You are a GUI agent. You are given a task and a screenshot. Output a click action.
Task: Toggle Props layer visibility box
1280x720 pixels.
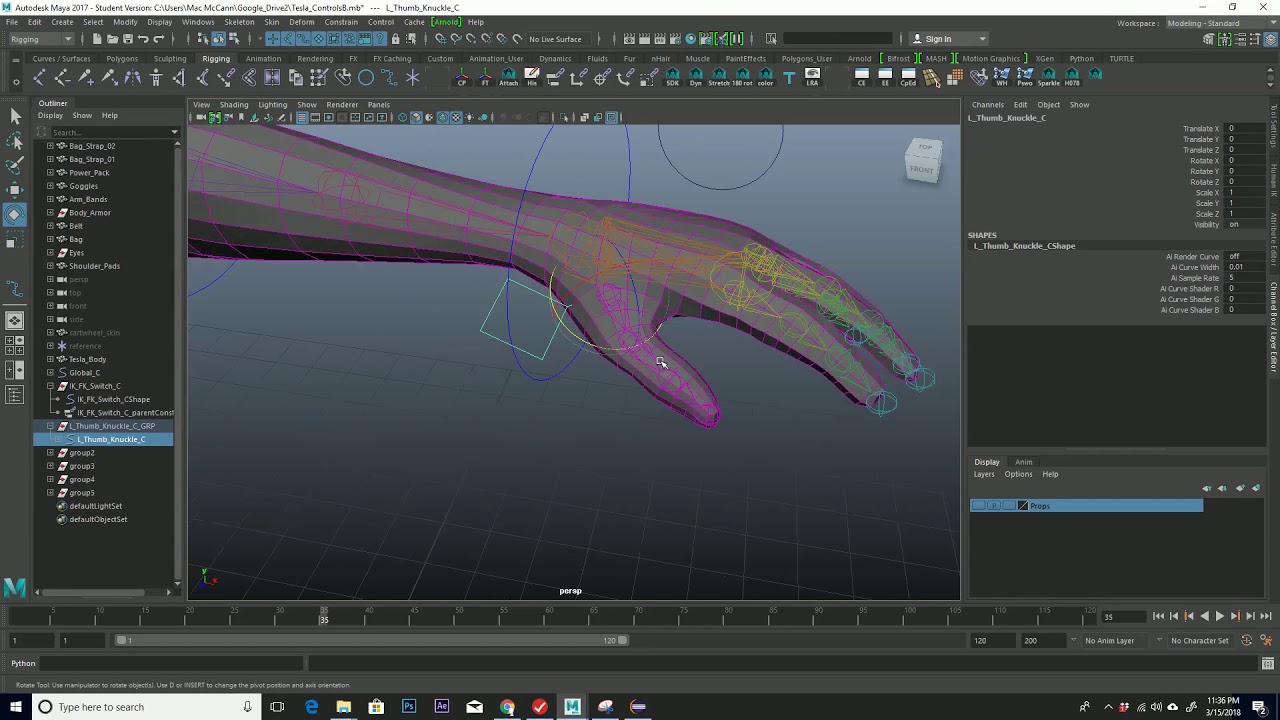[978, 506]
